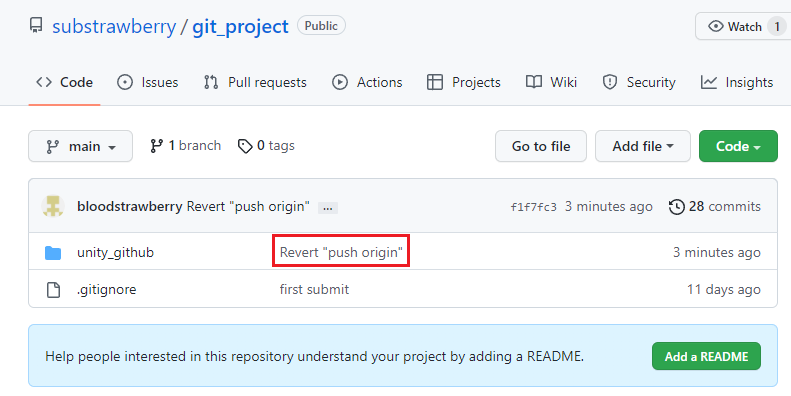Open the substrawberry owner profile link

coord(114,26)
